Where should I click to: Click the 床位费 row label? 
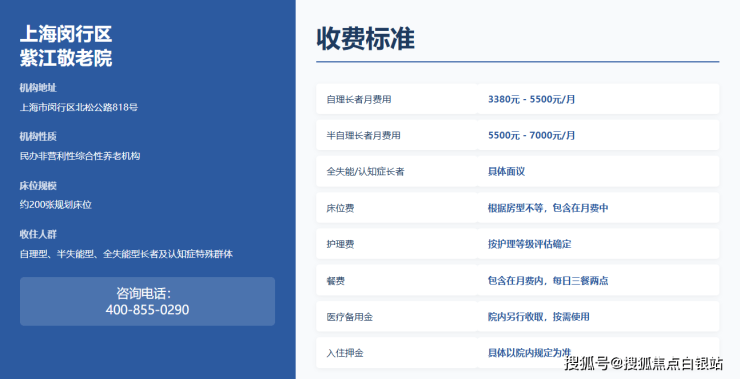pos(340,208)
